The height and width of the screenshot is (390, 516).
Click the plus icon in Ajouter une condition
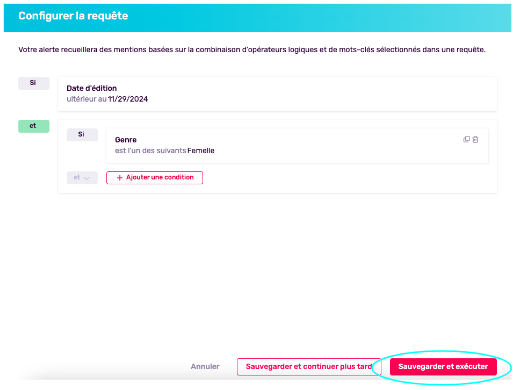tap(120, 178)
